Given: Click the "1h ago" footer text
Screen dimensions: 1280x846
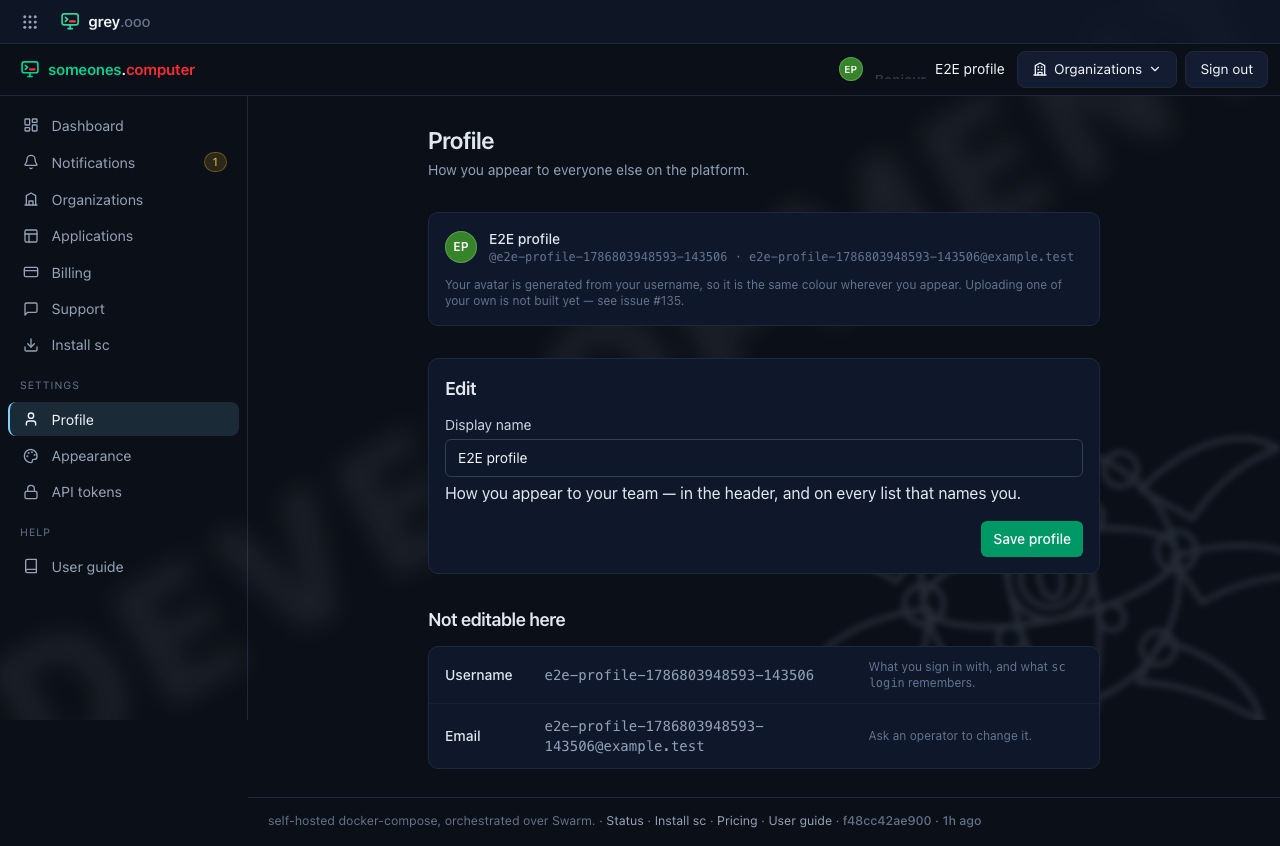Looking at the screenshot, I should pyautogui.click(x=962, y=821).
